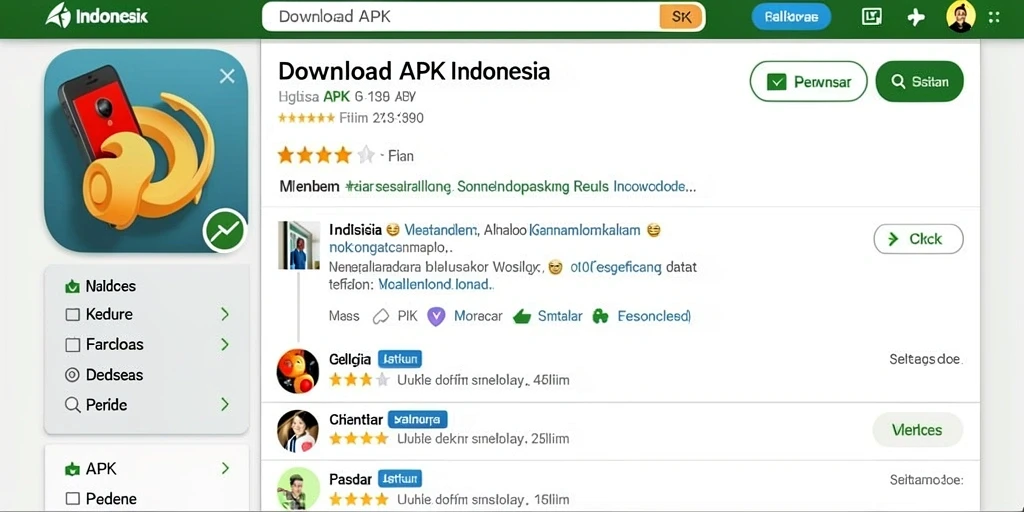1024x512 pixels.
Task: Open the Pasdar reviewer avatar
Action: click(x=298, y=490)
